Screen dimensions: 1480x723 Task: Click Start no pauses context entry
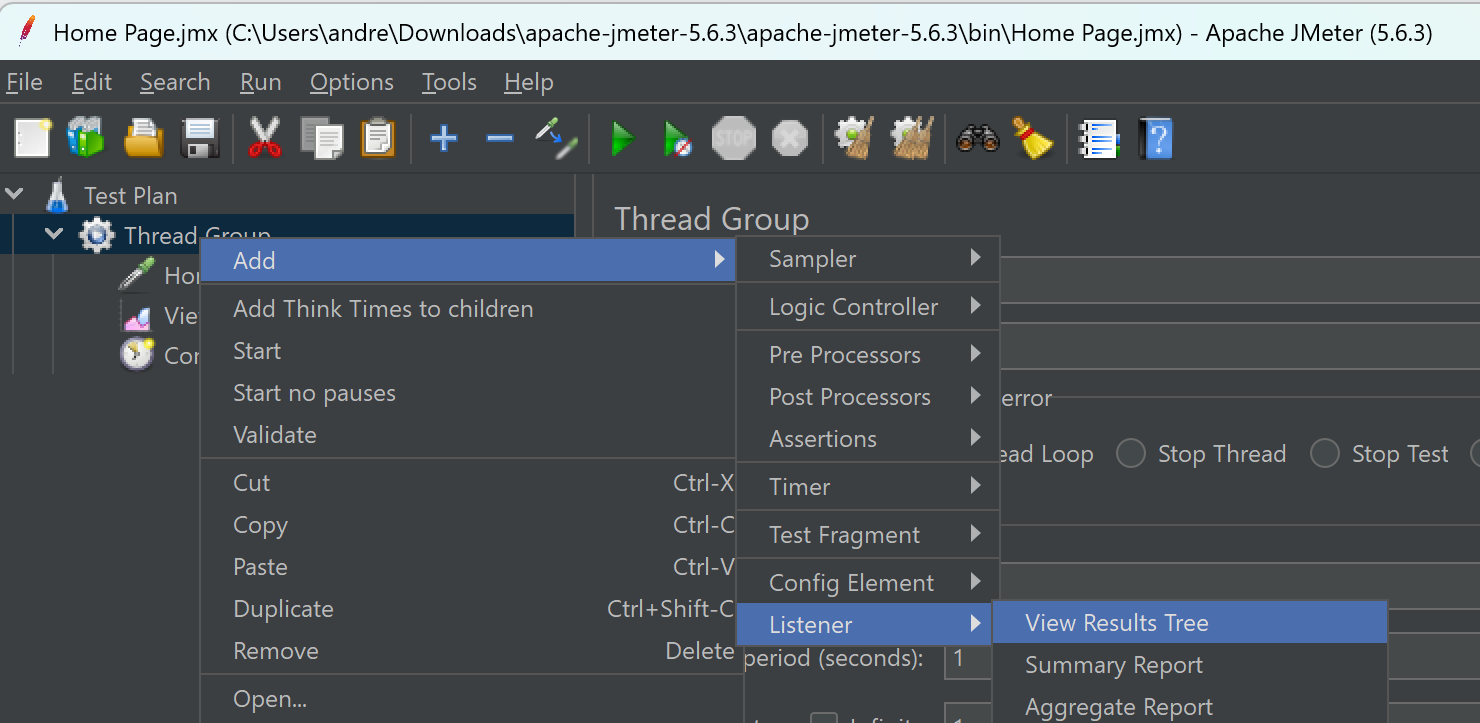[x=468, y=393]
